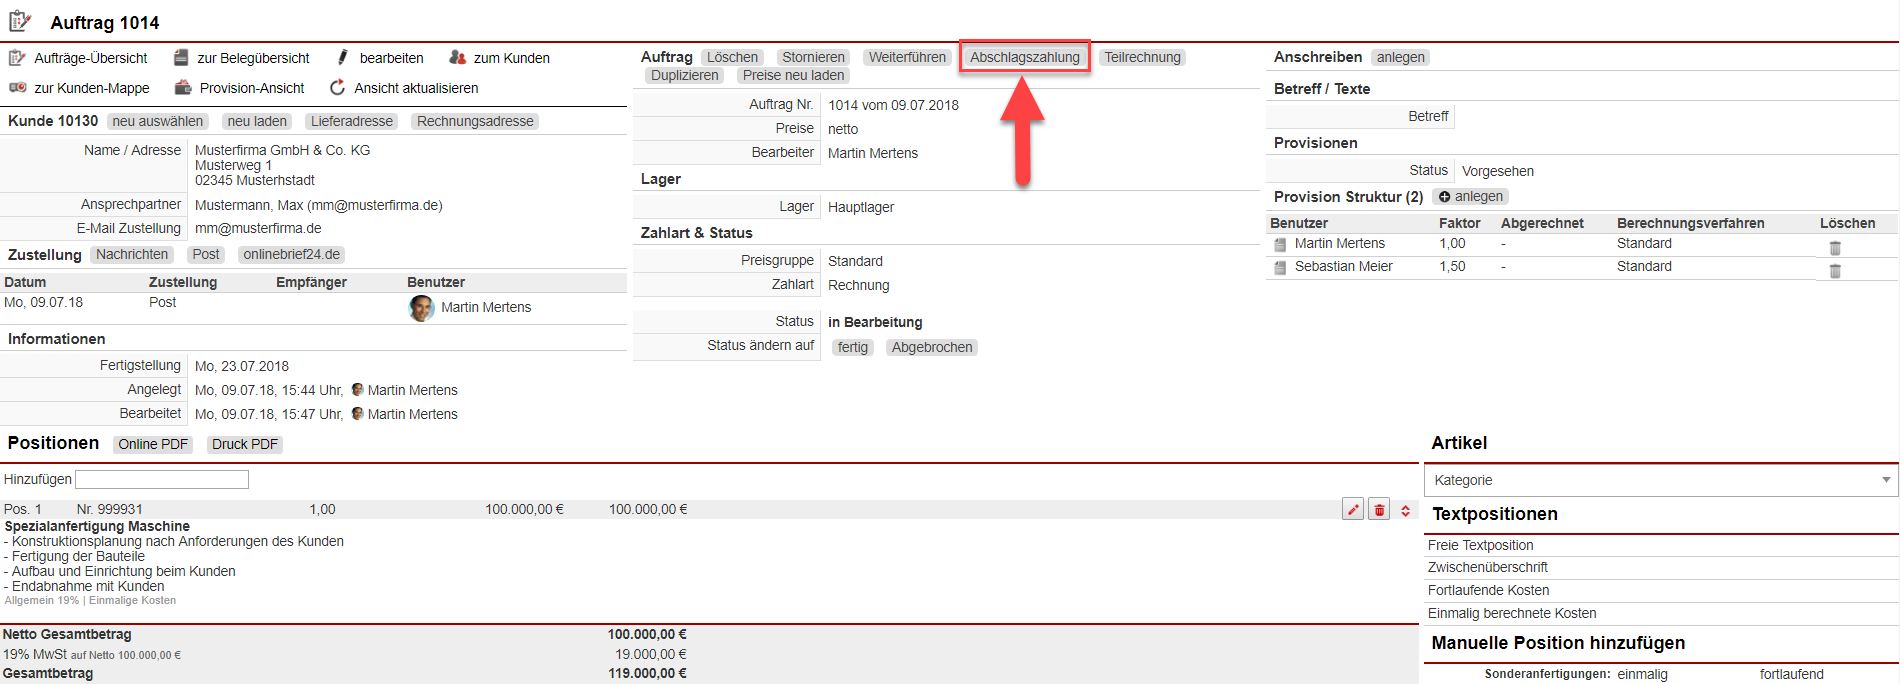Click the Abschlagszahlung button
1900x684 pixels.
1024,57
